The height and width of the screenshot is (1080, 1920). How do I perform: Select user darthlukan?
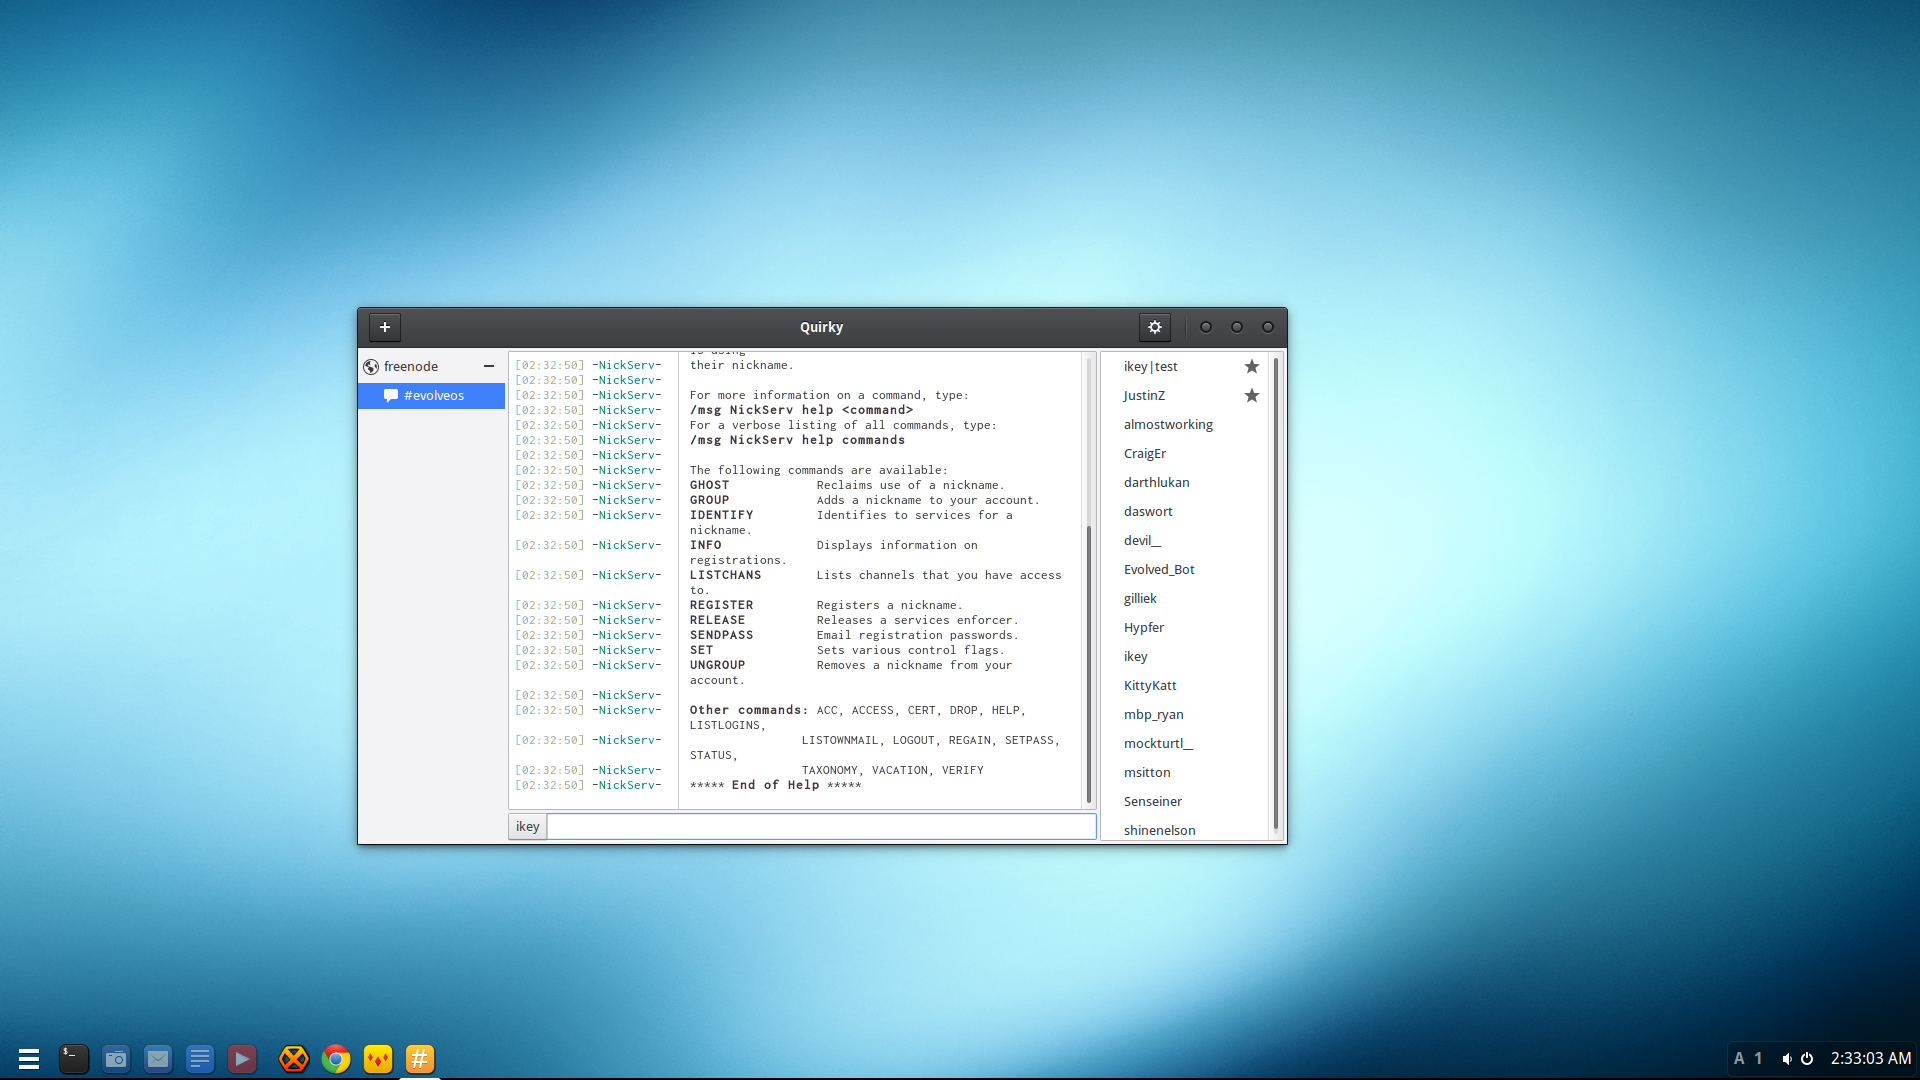pos(1185,482)
